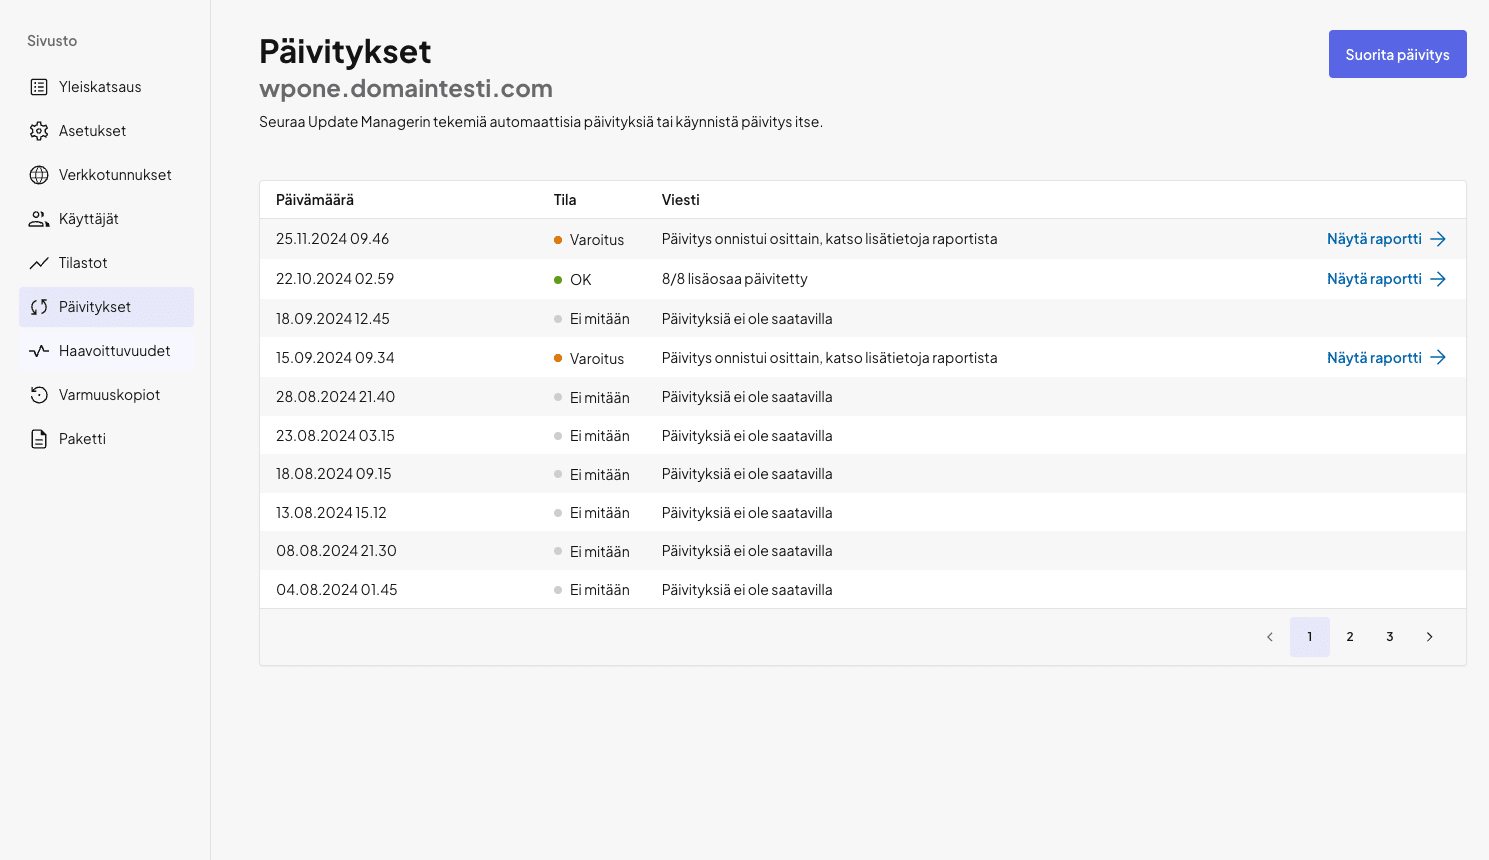Click the Tilastot chart line icon
Image resolution: width=1489 pixels, height=860 pixels.
tap(39, 263)
